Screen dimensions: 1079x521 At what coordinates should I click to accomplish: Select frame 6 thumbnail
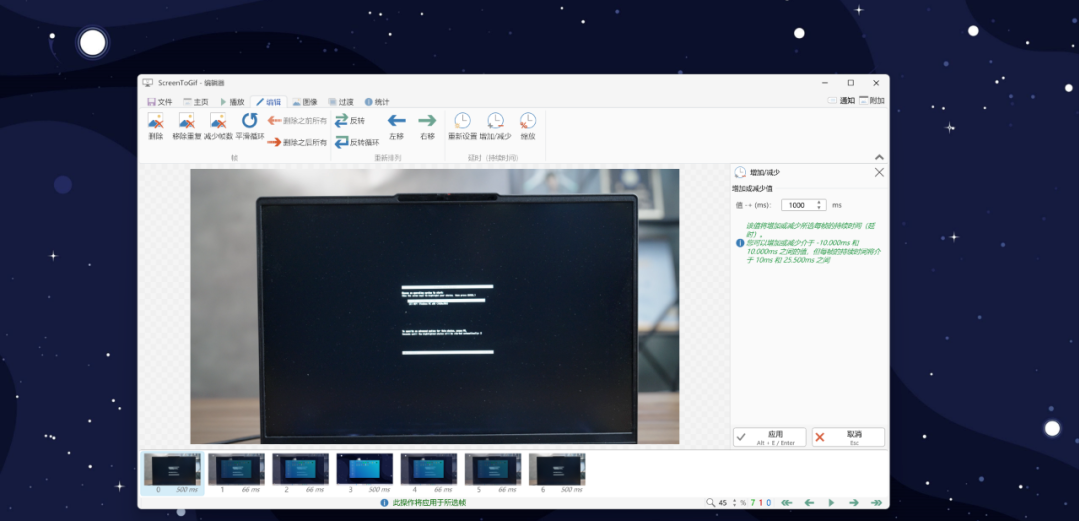(557, 474)
